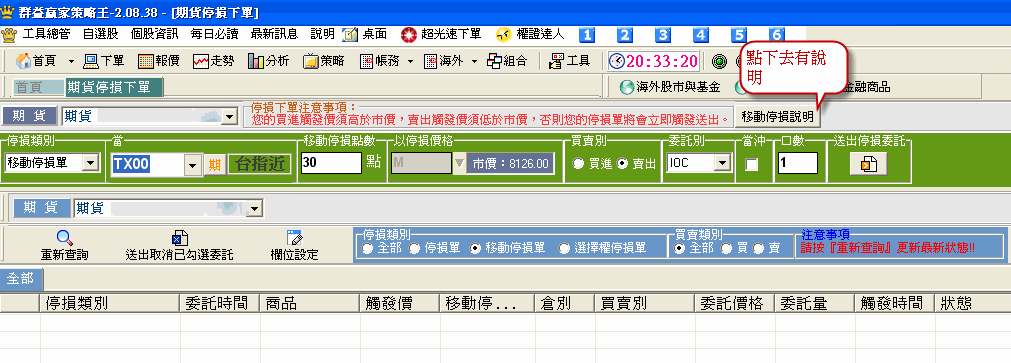Switch to workspace number 2
This screenshot has height=363, width=1011.
[x=625, y=35]
